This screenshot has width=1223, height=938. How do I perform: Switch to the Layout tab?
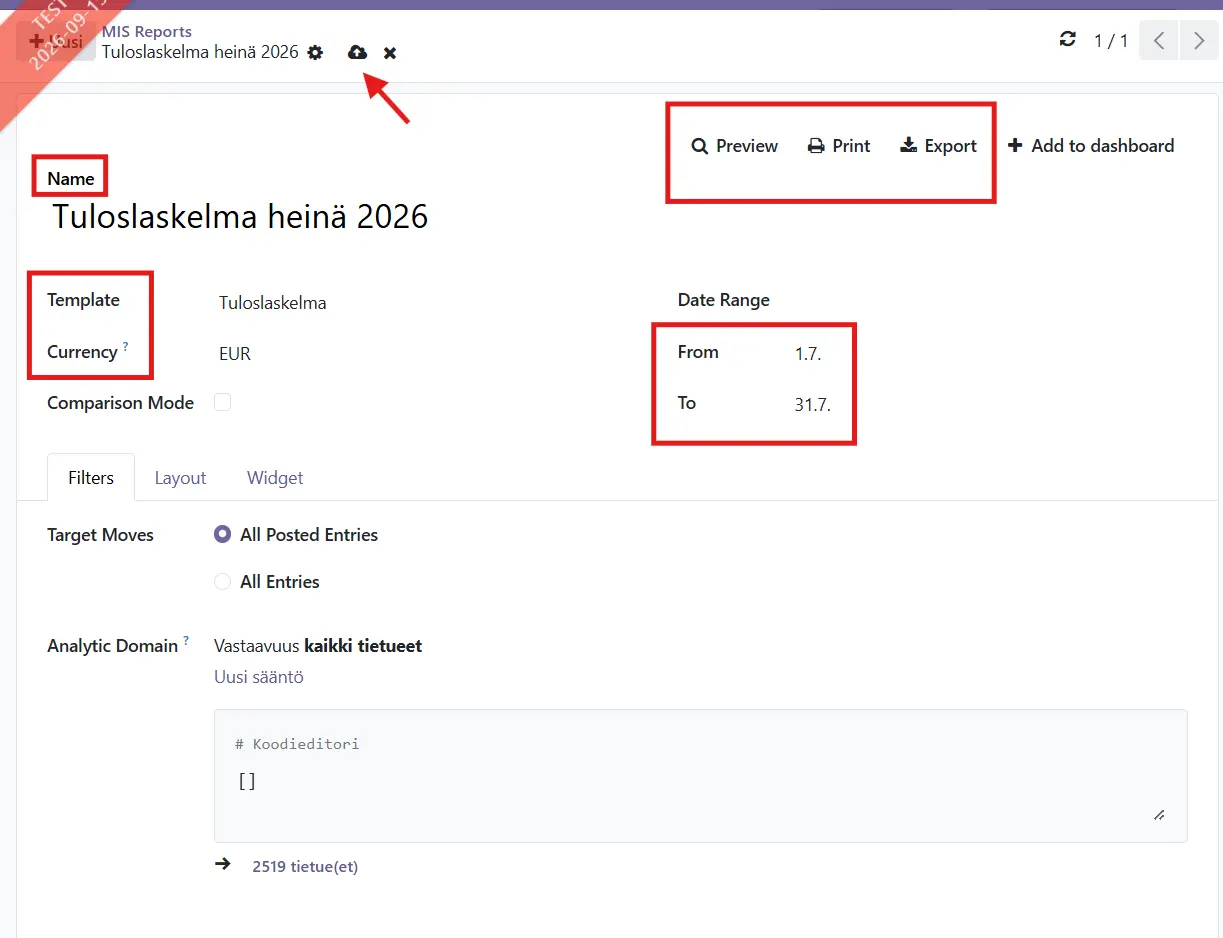coord(180,478)
